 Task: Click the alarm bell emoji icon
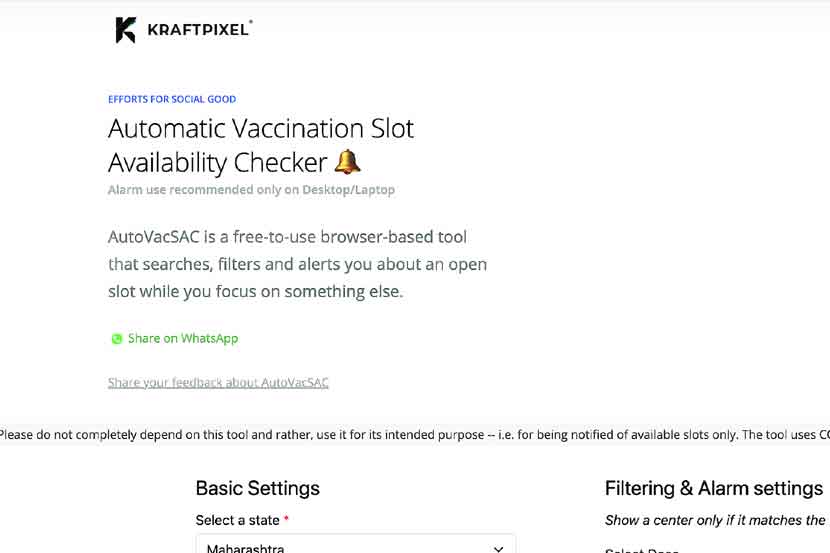point(347,161)
